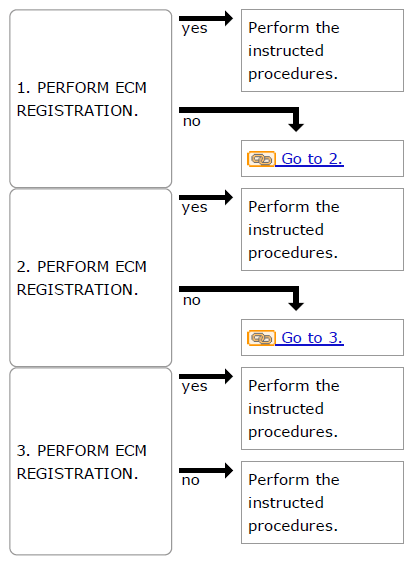Click step 2 yes result procedures box
The image size is (413, 565).
point(322,230)
